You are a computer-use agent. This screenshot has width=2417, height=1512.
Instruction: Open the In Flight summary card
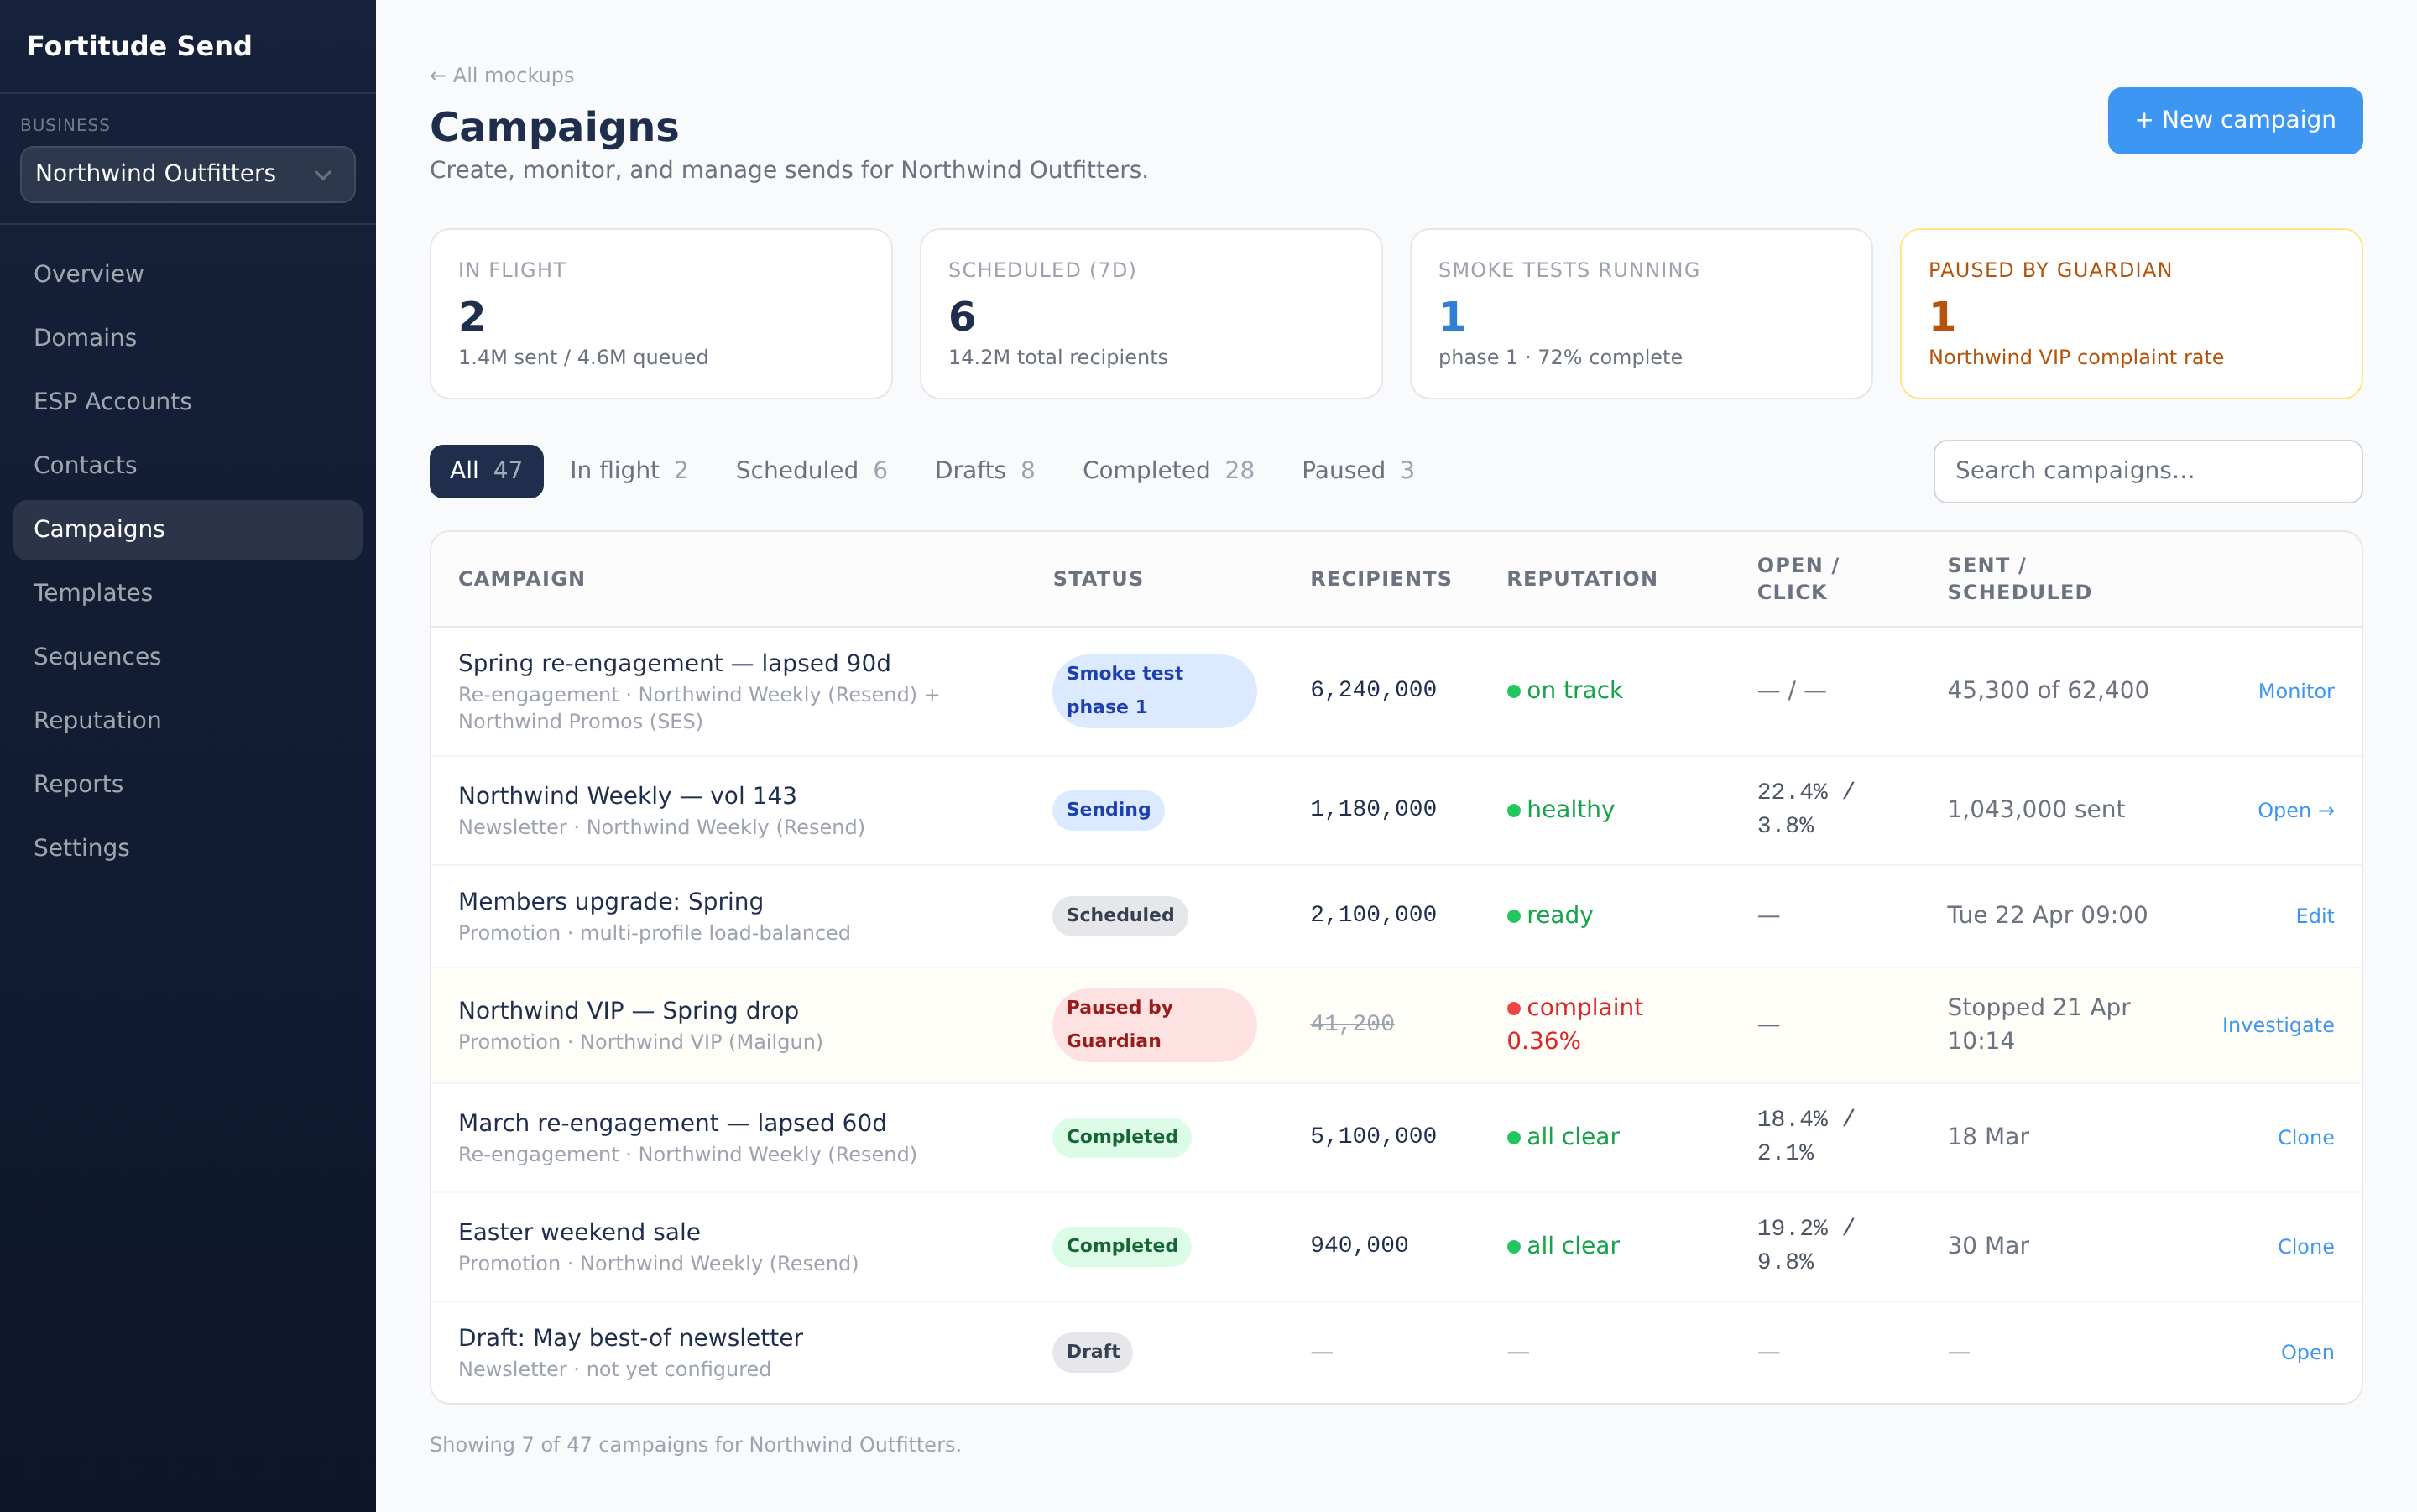point(660,314)
